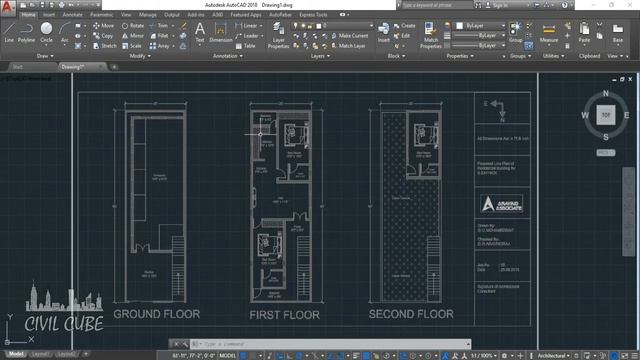Click the Paste clipboard tool
640x360 pixels.
584,33
